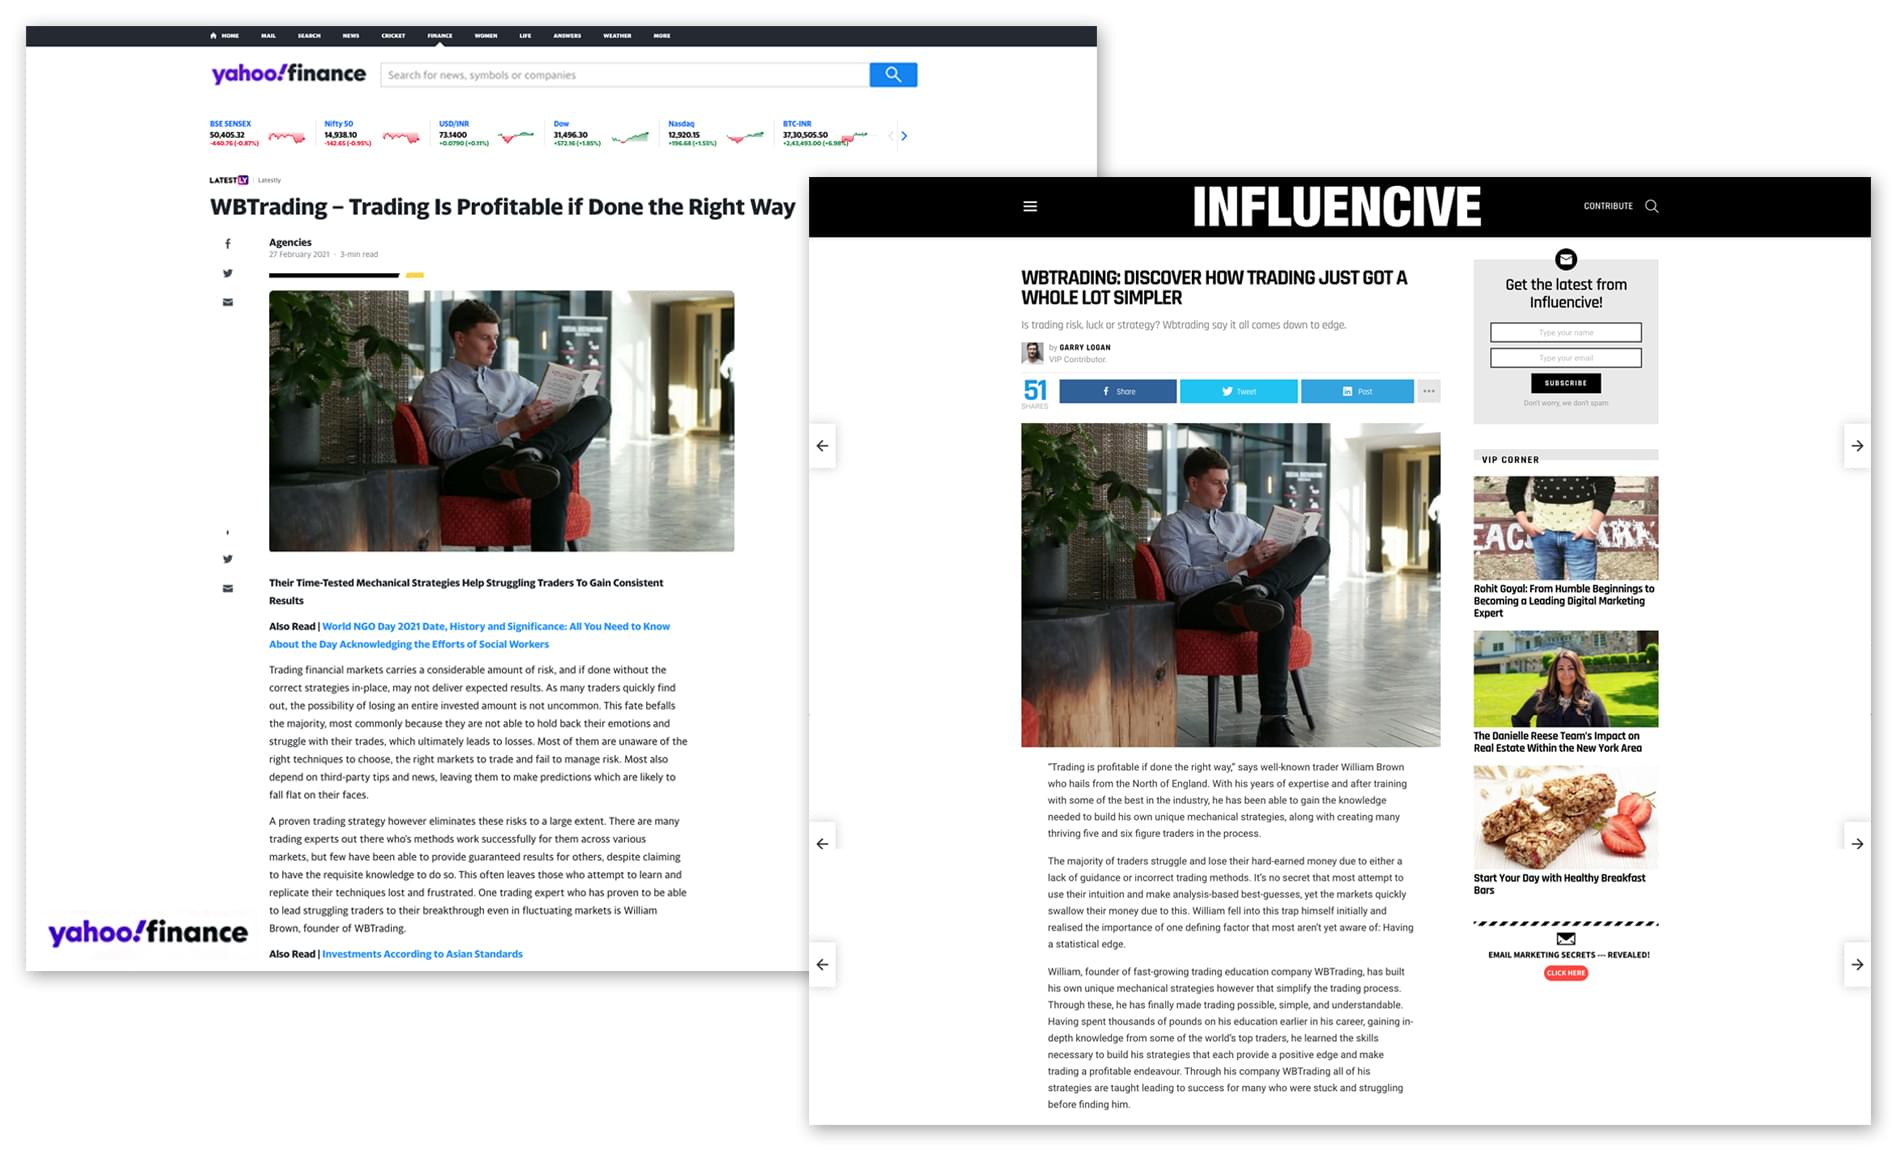This screenshot has height=1161, width=1903.
Task: Share on Twitter via upper Yahoo sidebar icon
Action: tap(228, 273)
